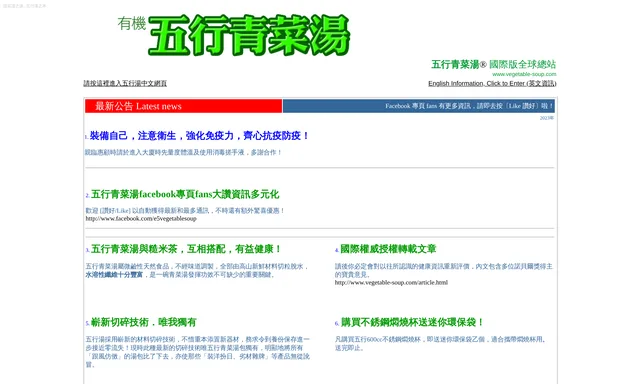Image resolution: width=640 pixels, height=384 pixels.
Task: Click the blue Facebook 專頁 fans banner
Action: click(x=419, y=106)
